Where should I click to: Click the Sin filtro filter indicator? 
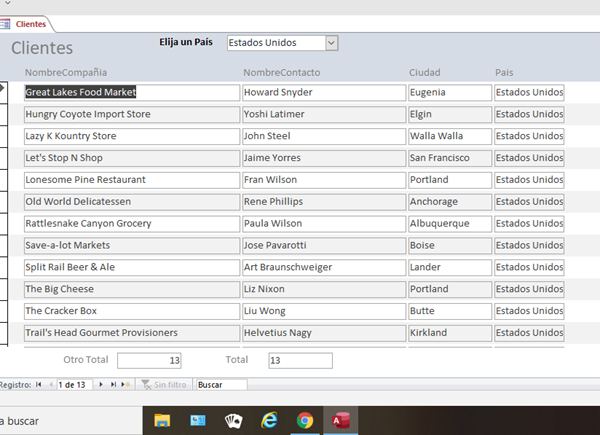[x=163, y=384]
